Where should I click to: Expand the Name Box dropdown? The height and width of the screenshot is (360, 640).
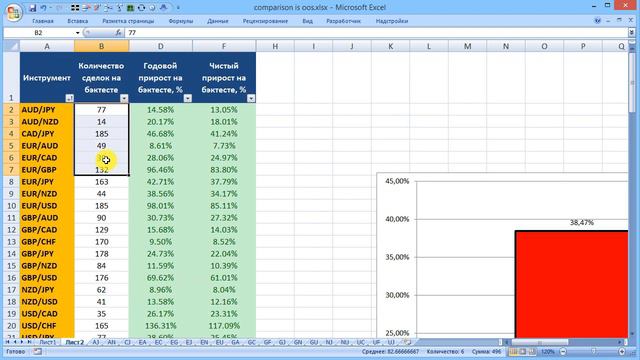pyautogui.click(x=78, y=33)
